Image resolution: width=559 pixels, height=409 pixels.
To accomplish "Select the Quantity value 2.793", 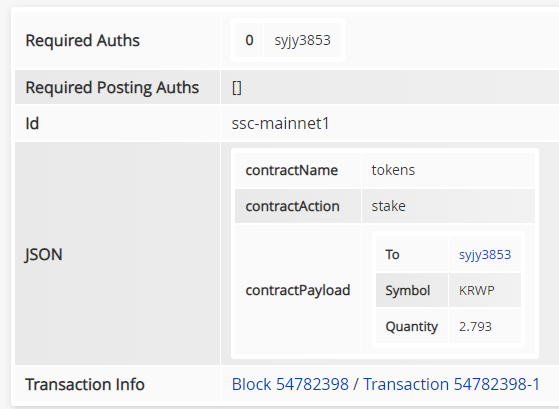I will tap(475, 327).
